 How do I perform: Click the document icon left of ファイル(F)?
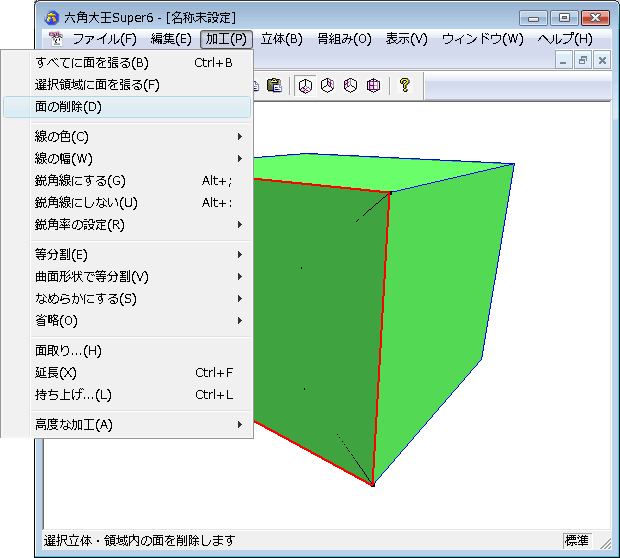click(x=56, y=39)
